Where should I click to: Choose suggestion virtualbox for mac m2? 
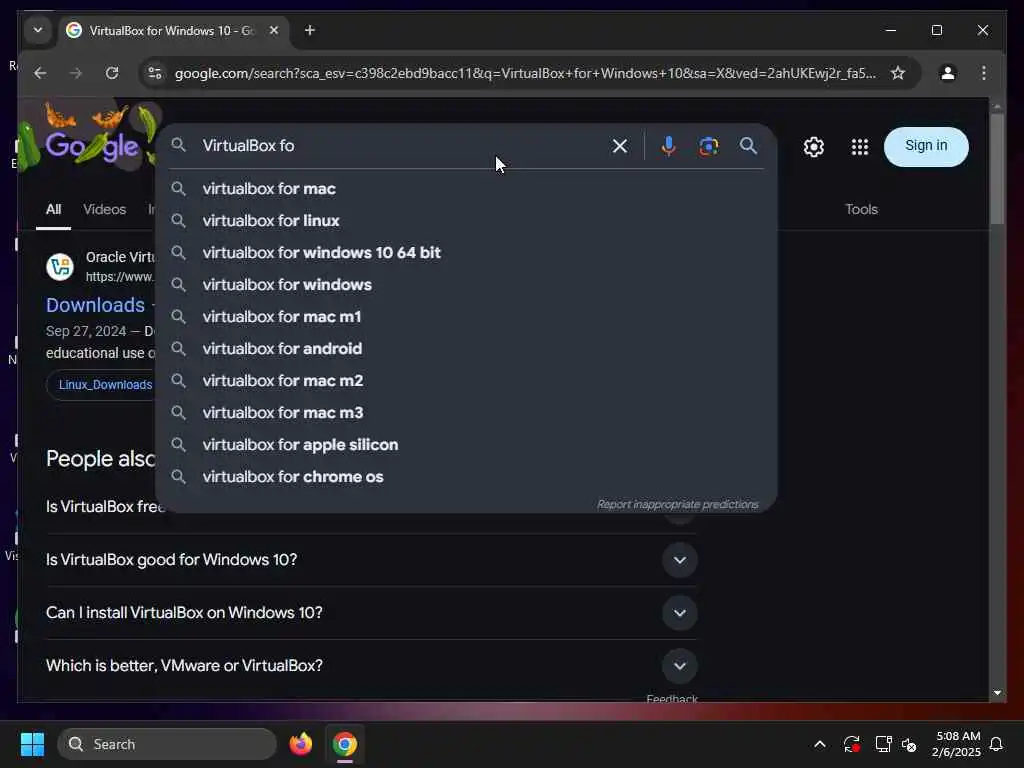466,381
